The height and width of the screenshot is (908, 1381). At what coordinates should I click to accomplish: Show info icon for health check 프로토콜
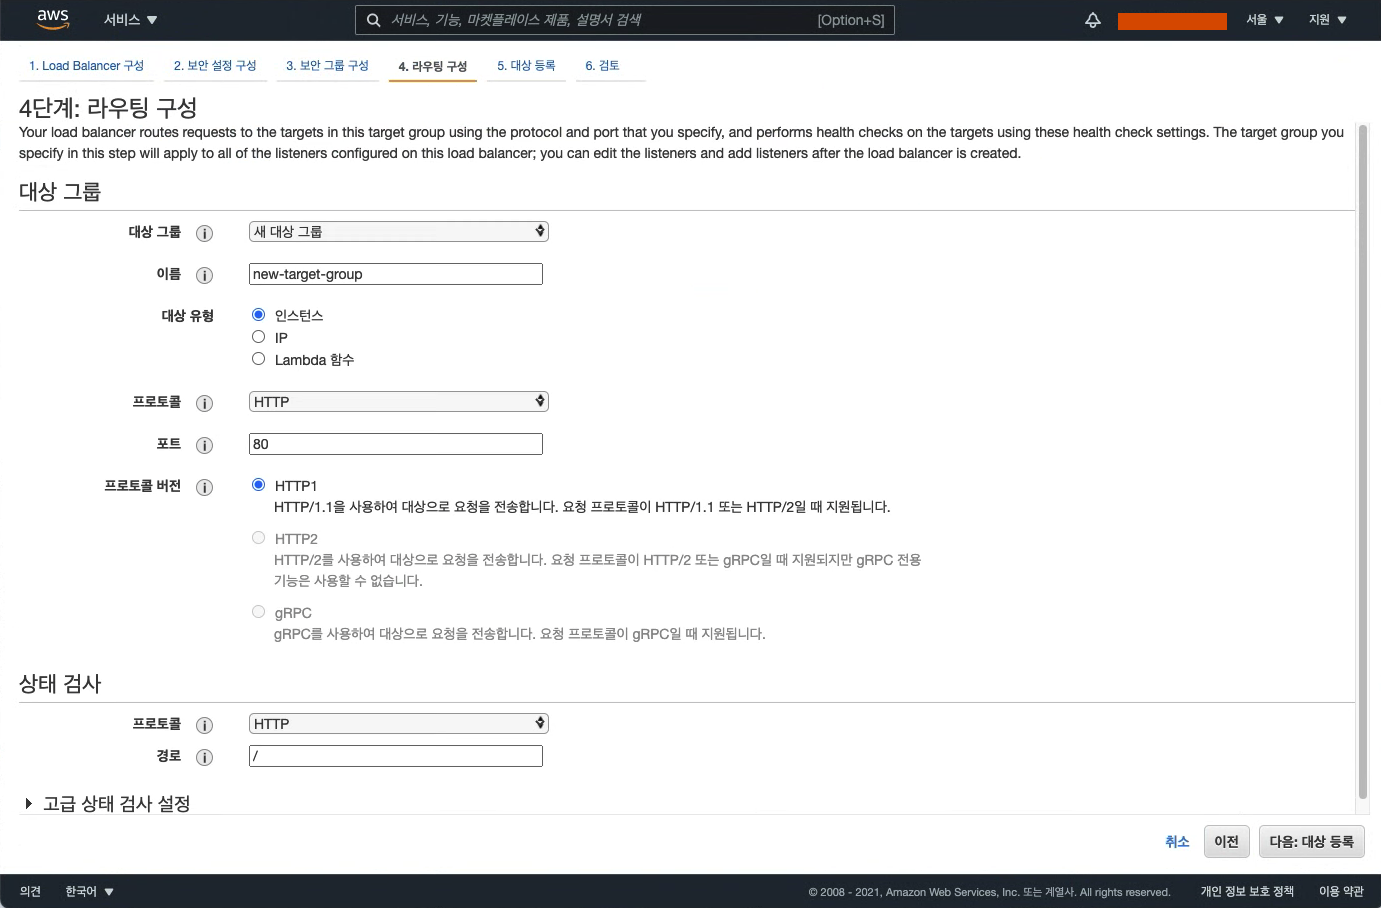204,725
